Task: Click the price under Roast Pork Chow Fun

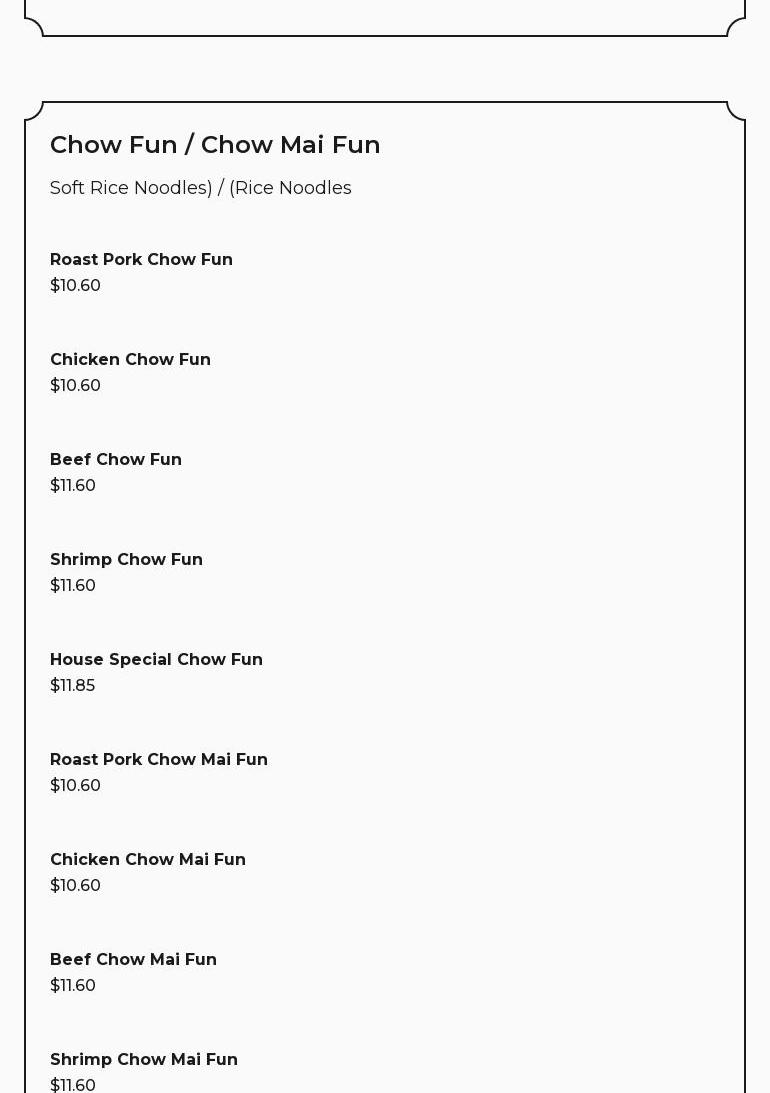Action: [75, 285]
